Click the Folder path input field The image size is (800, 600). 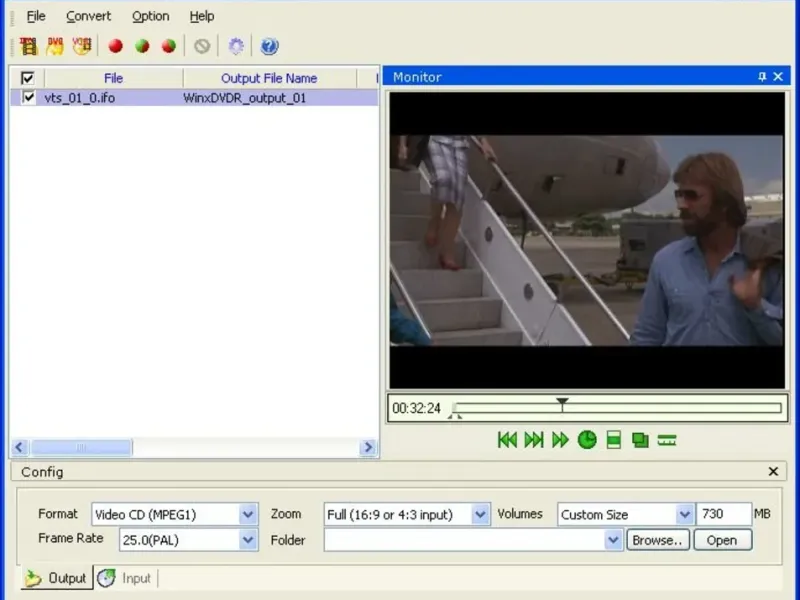click(464, 540)
